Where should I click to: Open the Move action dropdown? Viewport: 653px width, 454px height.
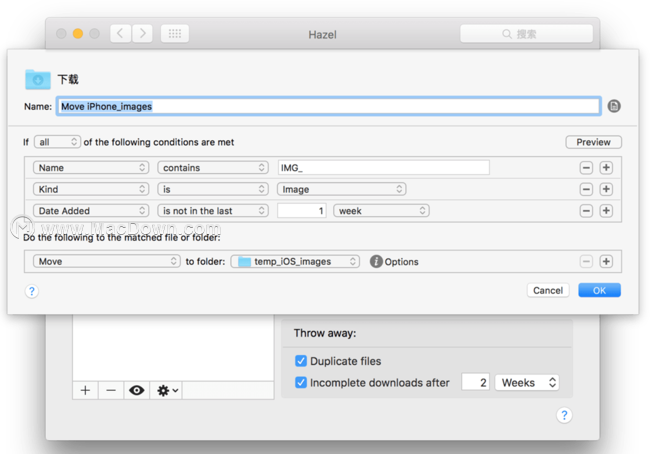[x=107, y=261]
